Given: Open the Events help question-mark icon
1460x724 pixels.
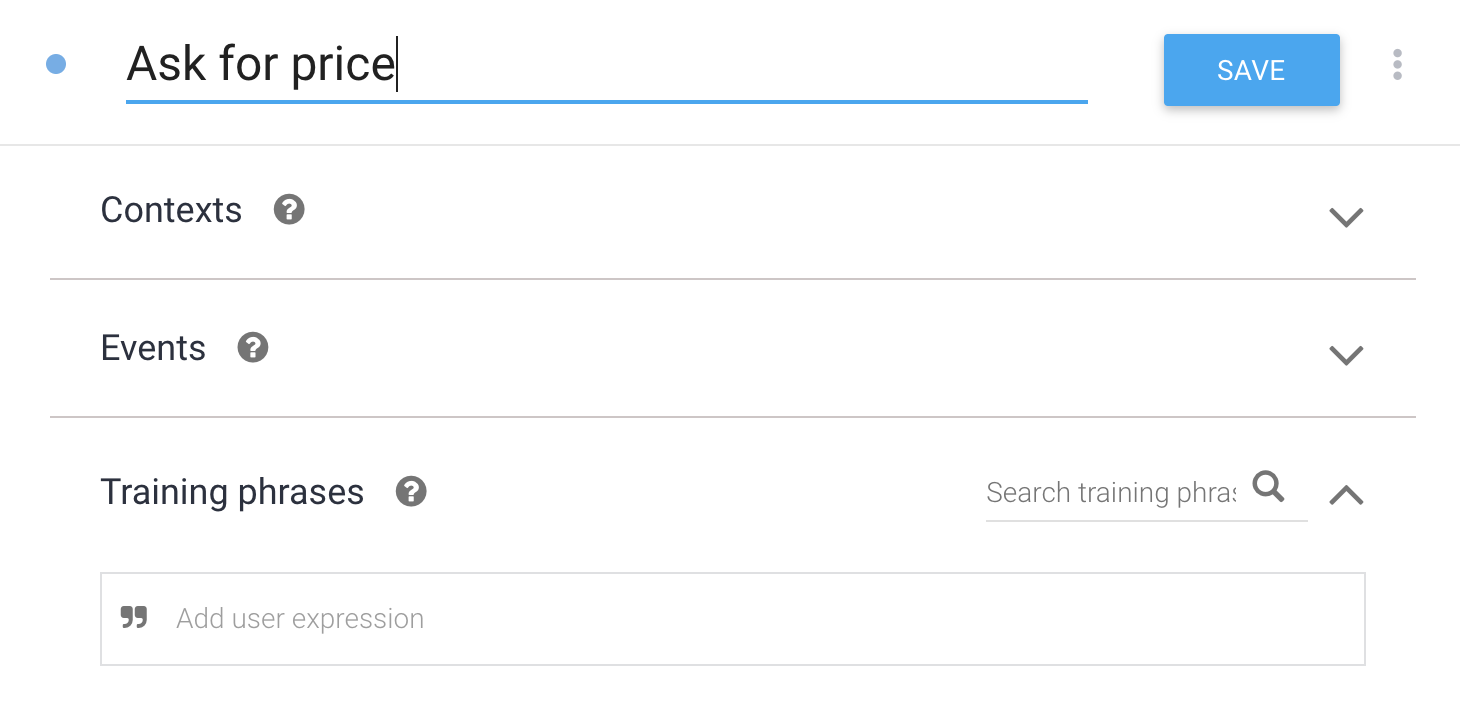Looking at the screenshot, I should point(253,348).
